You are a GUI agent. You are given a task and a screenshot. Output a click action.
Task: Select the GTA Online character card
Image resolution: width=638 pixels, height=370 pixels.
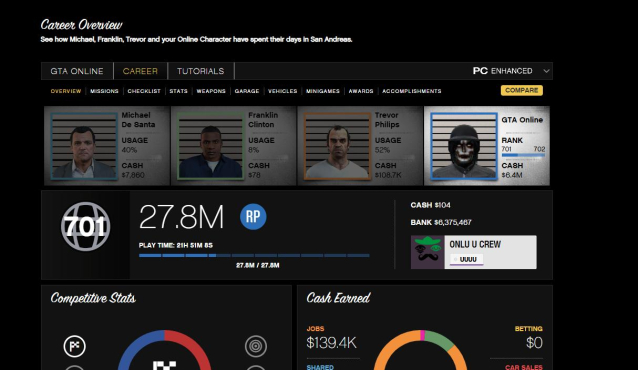pyautogui.click(x=487, y=146)
